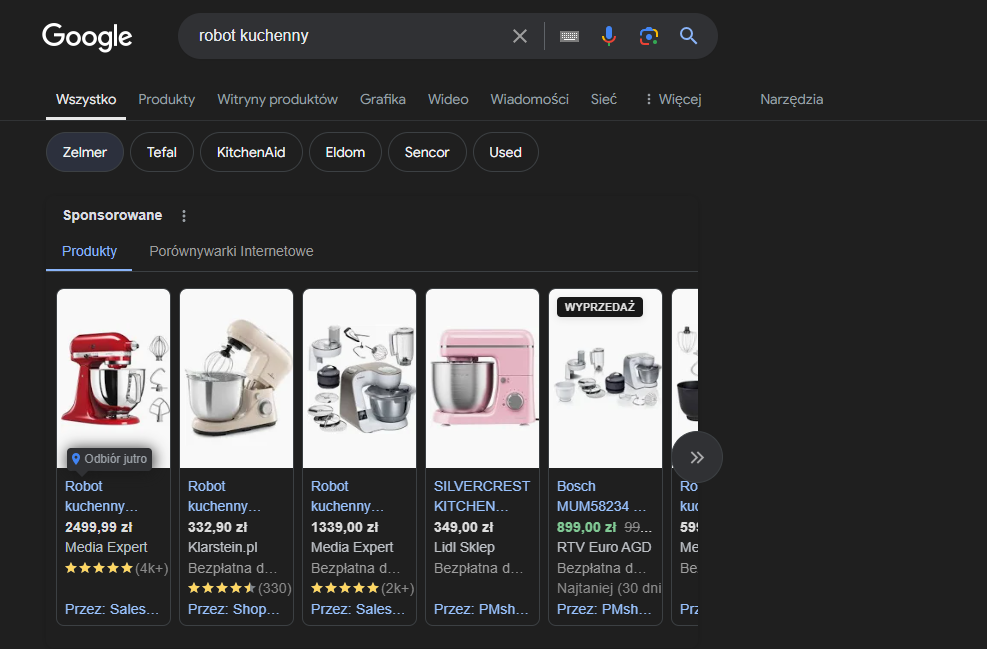
Task: Open the three-dot menu beside Sponsorowane
Action: (184, 216)
